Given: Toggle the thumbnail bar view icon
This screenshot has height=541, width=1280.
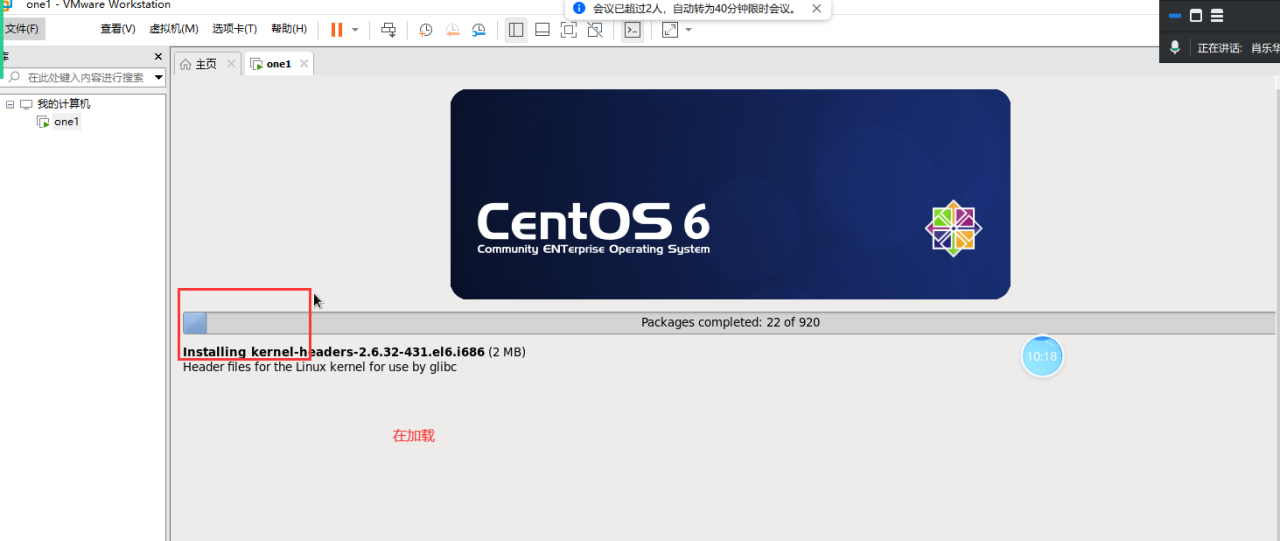Looking at the screenshot, I should pyautogui.click(x=542, y=30).
